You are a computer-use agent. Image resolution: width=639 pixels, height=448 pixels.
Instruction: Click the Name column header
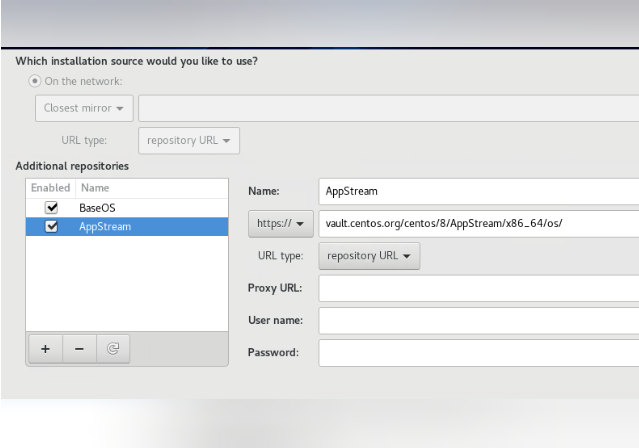pyautogui.click(x=152, y=188)
